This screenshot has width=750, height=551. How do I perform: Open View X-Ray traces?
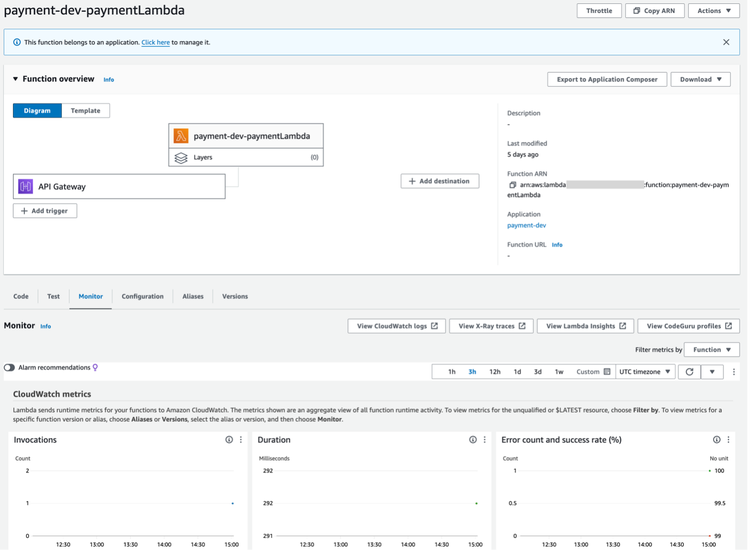[491, 326]
